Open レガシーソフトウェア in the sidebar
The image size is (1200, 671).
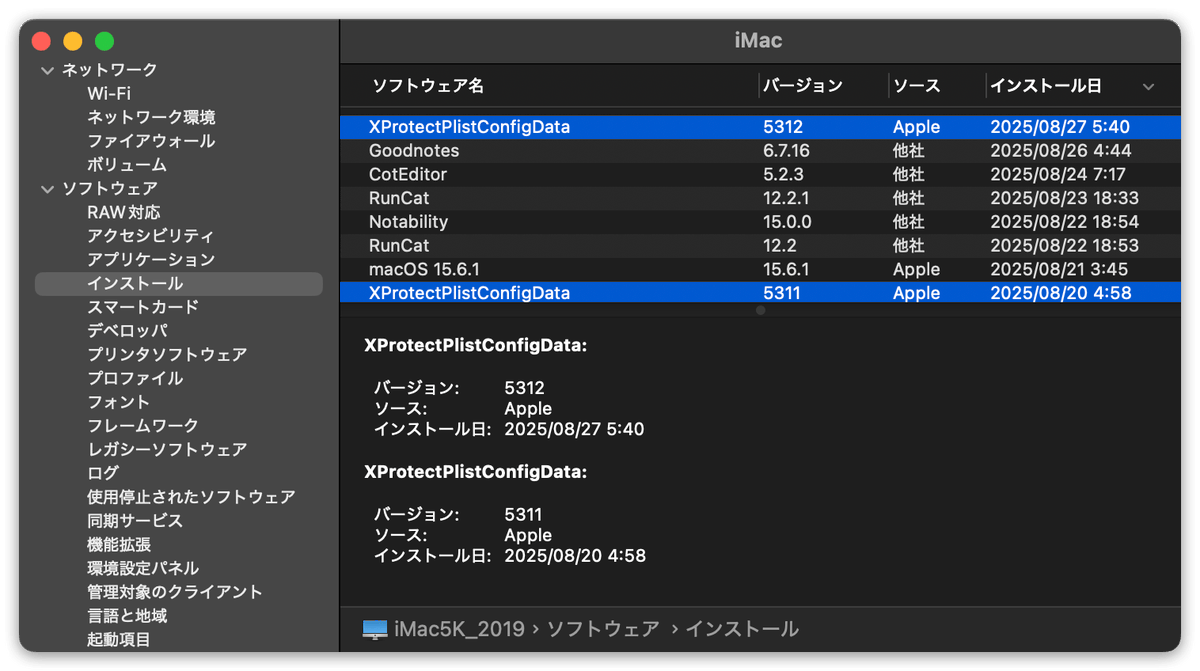(167, 450)
